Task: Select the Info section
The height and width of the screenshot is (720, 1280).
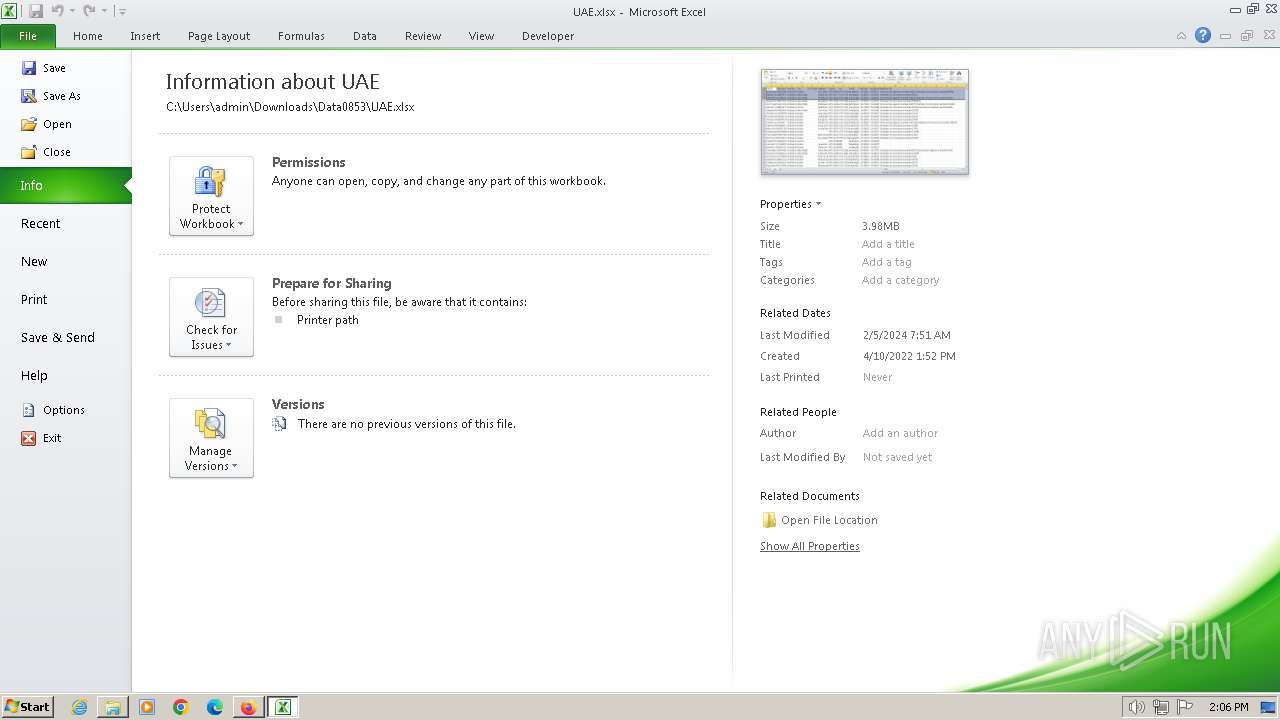Action: pyautogui.click(x=65, y=185)
